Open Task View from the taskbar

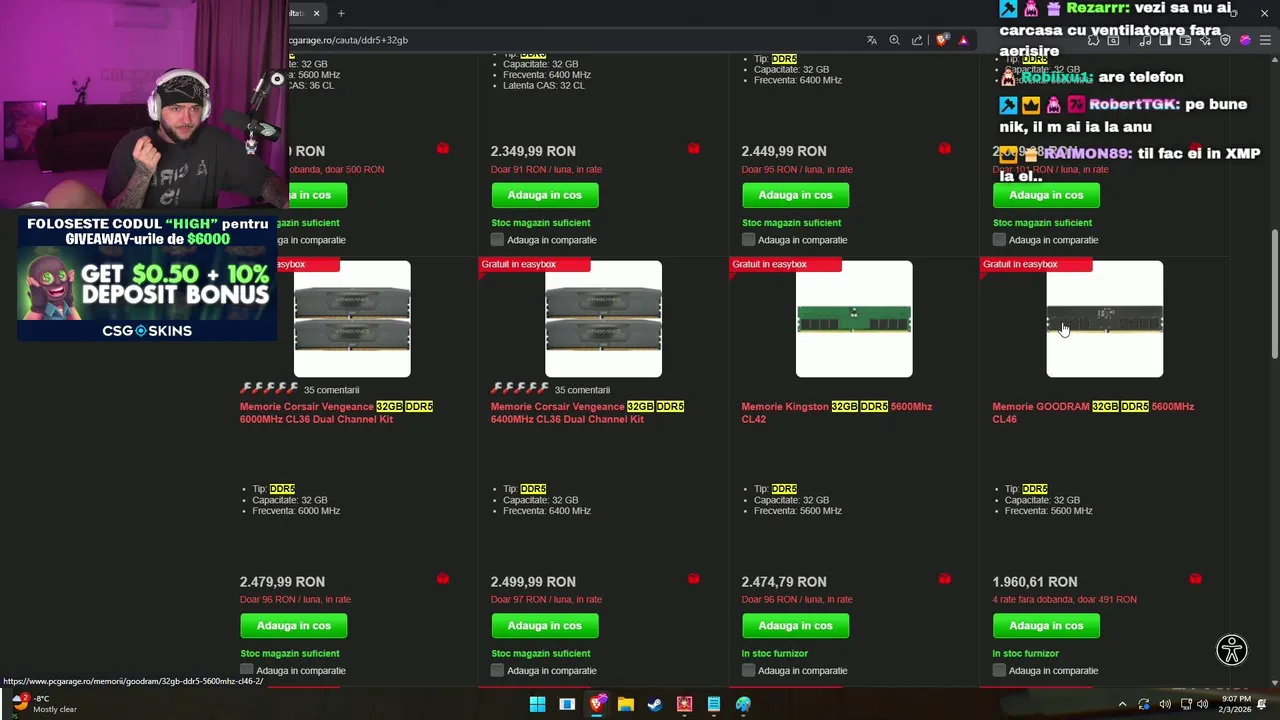[x=567, y=704]
